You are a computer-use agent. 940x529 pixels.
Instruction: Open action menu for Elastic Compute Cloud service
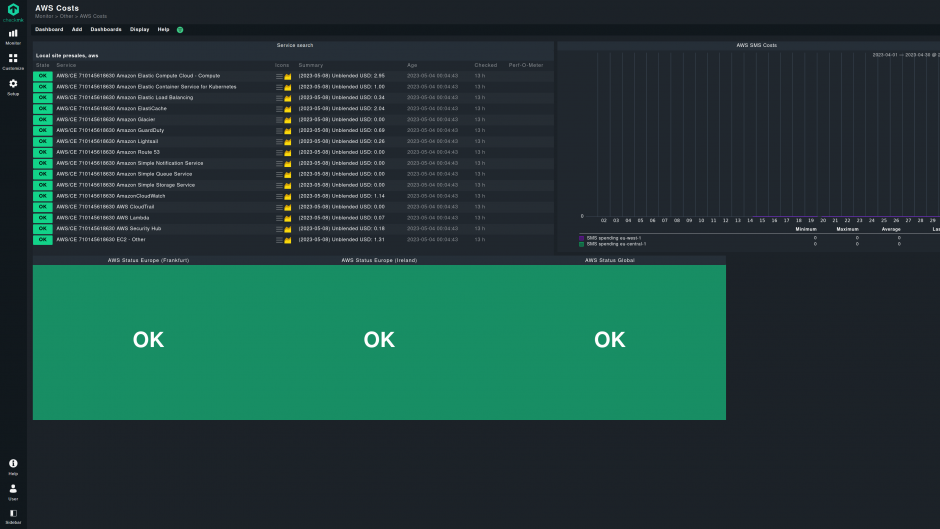280,76
